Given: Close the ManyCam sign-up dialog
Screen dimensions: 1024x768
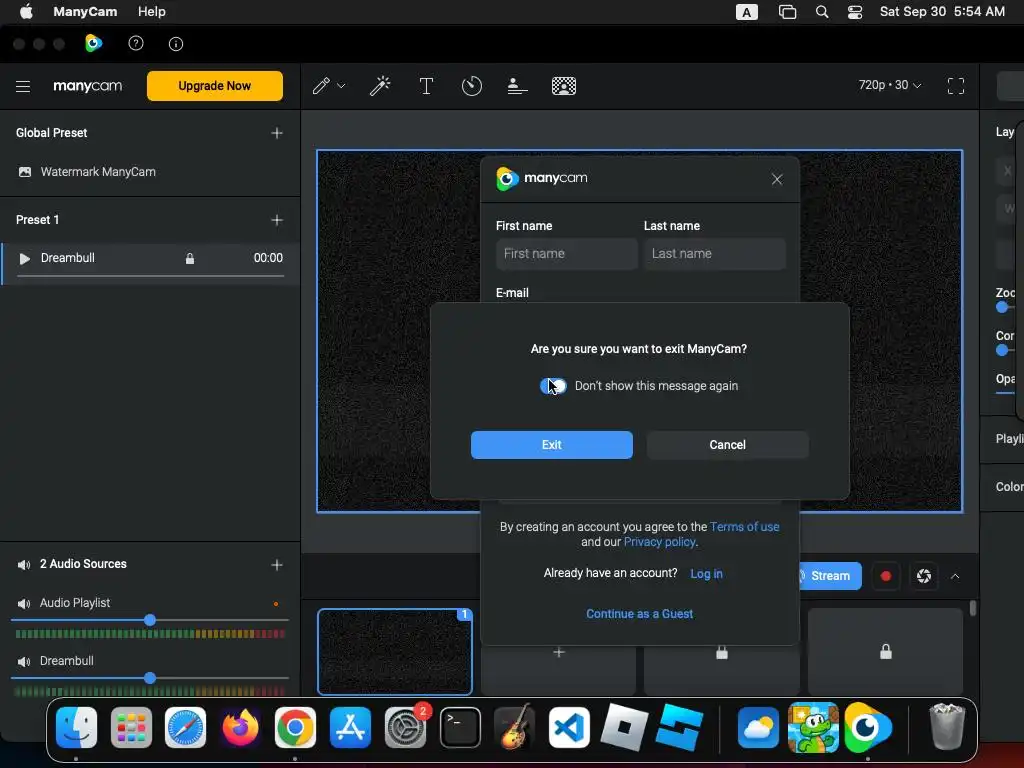Looking at the screenshot, I should 776,179.
